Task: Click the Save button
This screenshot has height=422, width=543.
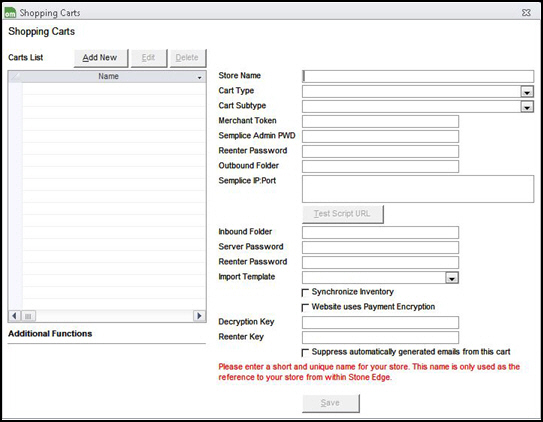Action: (331, 403)
